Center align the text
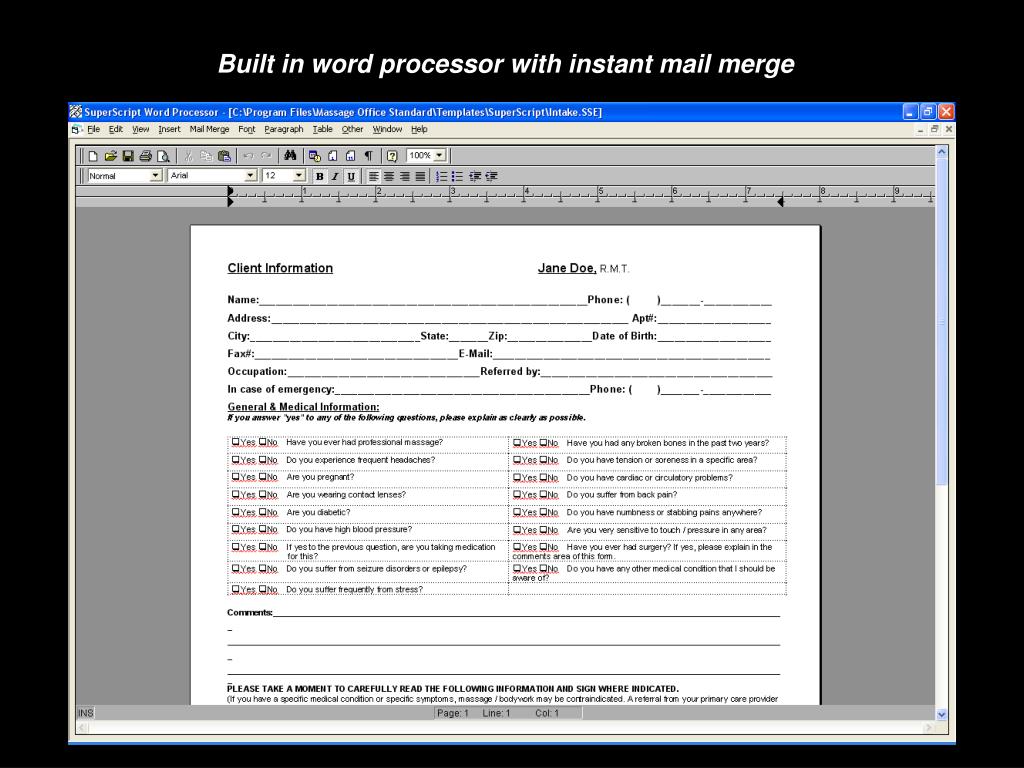This screenshot has width=1024, height=768. point(389,176)
